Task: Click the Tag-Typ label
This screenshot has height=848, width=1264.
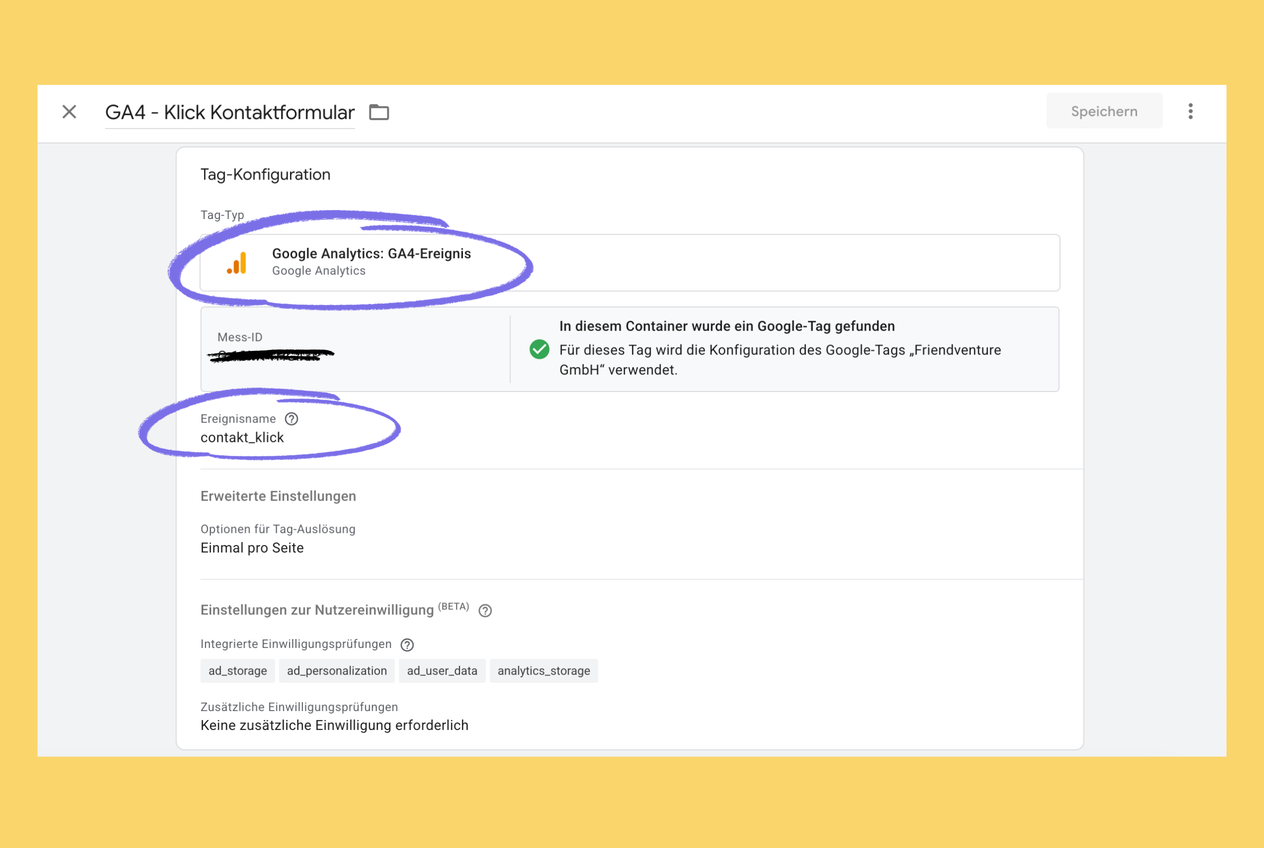Action: click(x=222, y=215)
